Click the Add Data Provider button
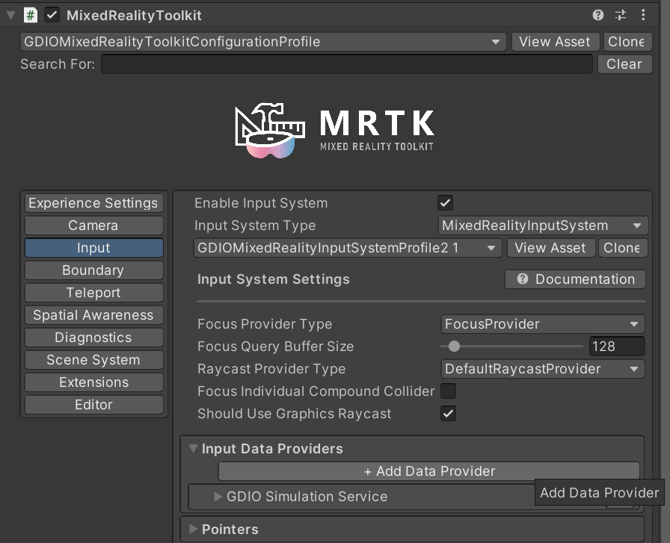The height and width of the screenshot is (543, 670). coord(428,471)
